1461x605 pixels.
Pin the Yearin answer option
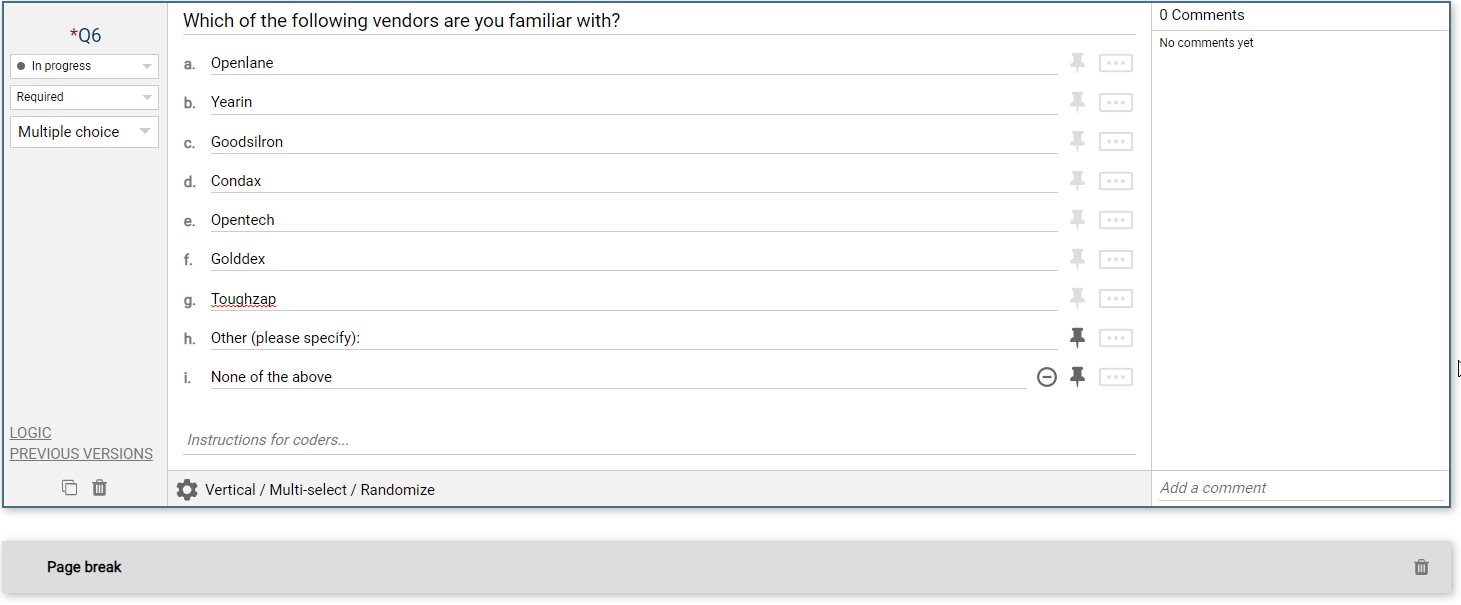click(1077, 102)
